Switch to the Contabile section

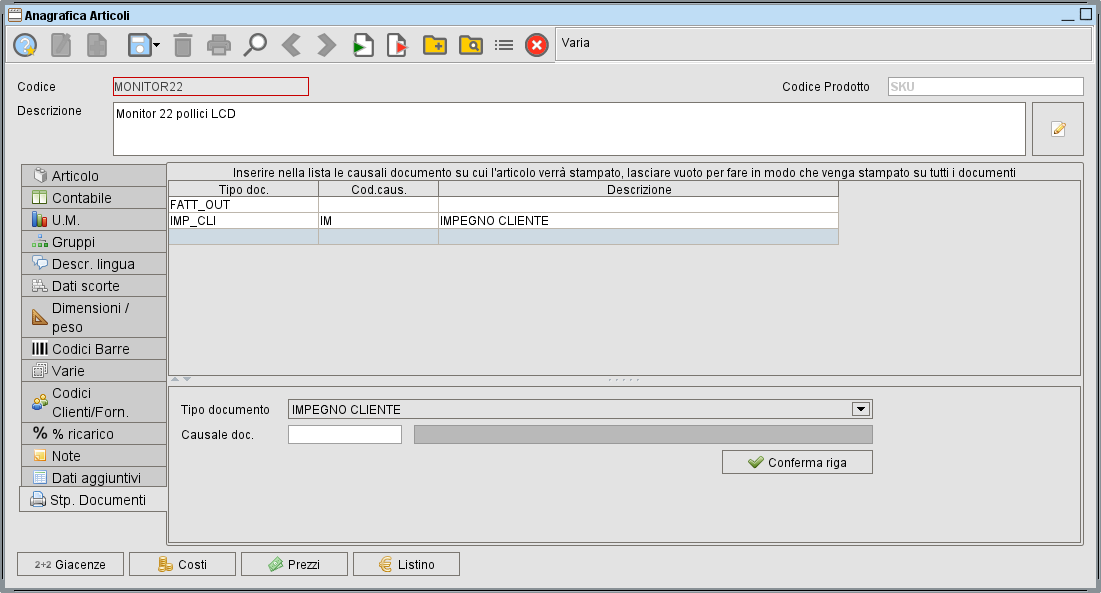click(x=95, y=197)
